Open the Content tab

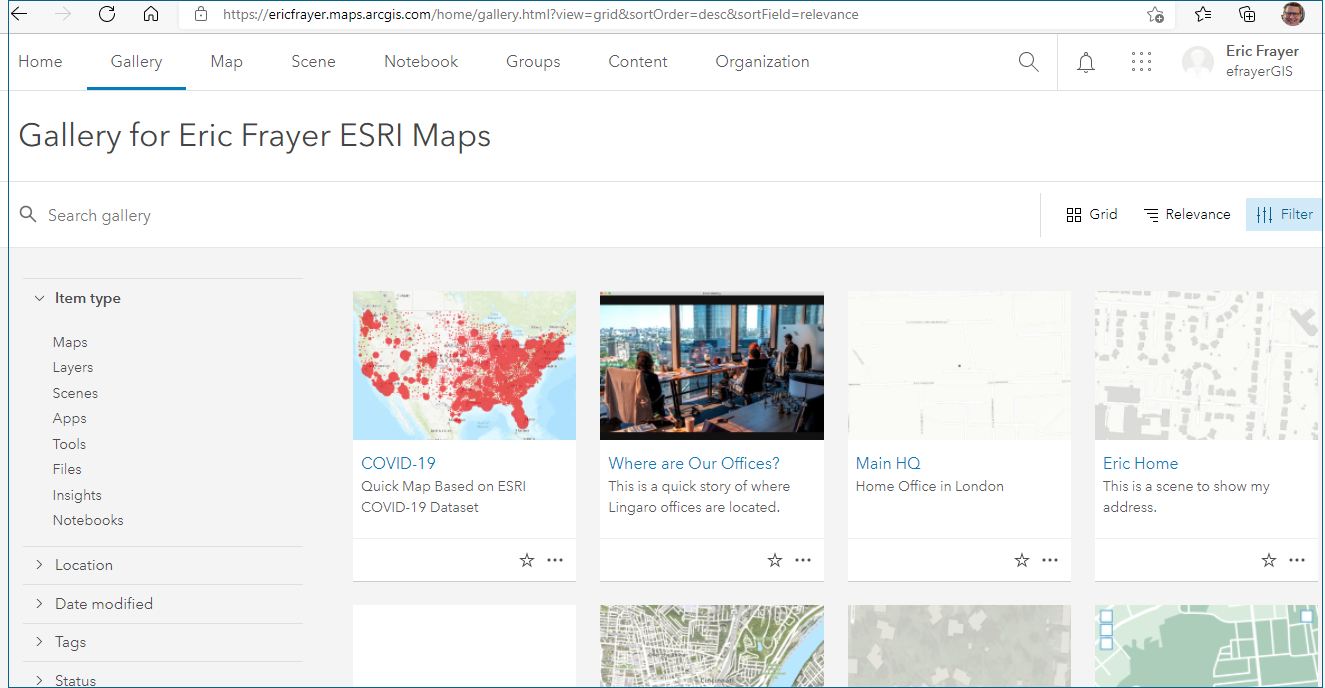[x=638, y=62]
